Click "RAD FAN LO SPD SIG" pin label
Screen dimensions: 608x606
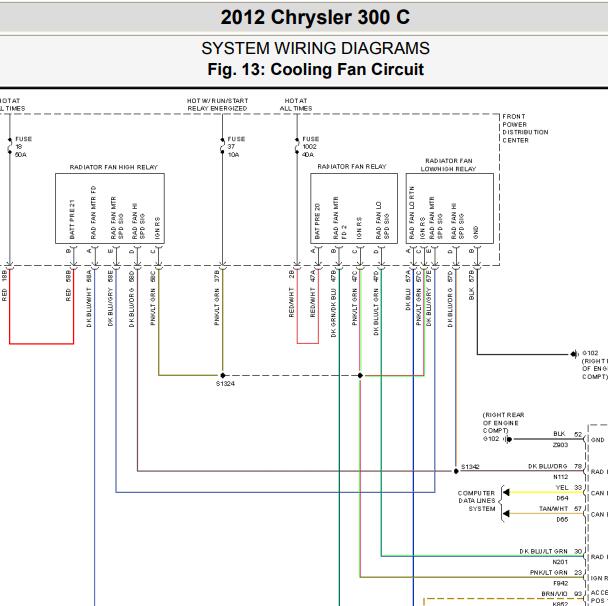pos(382,220)
